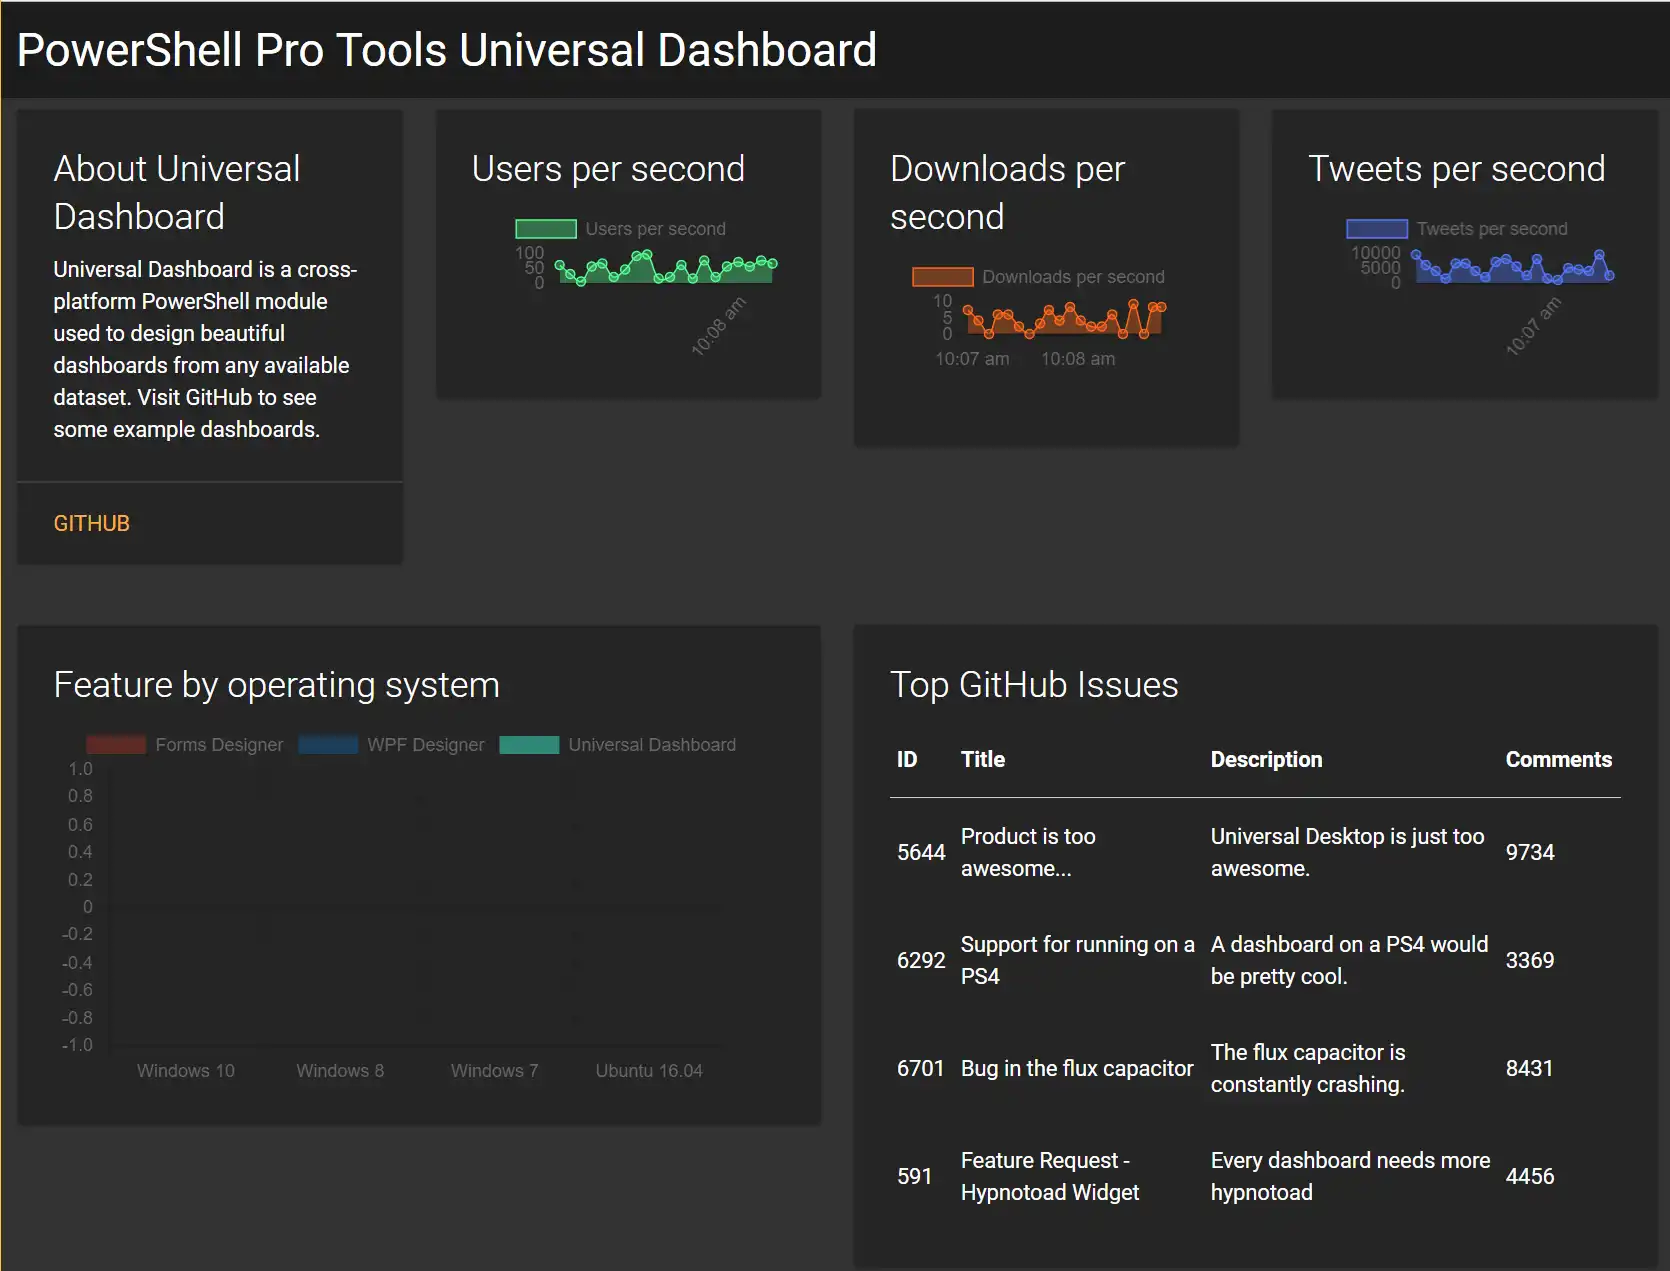Toggle the green Users per second legend swatch

coord(546,229)
